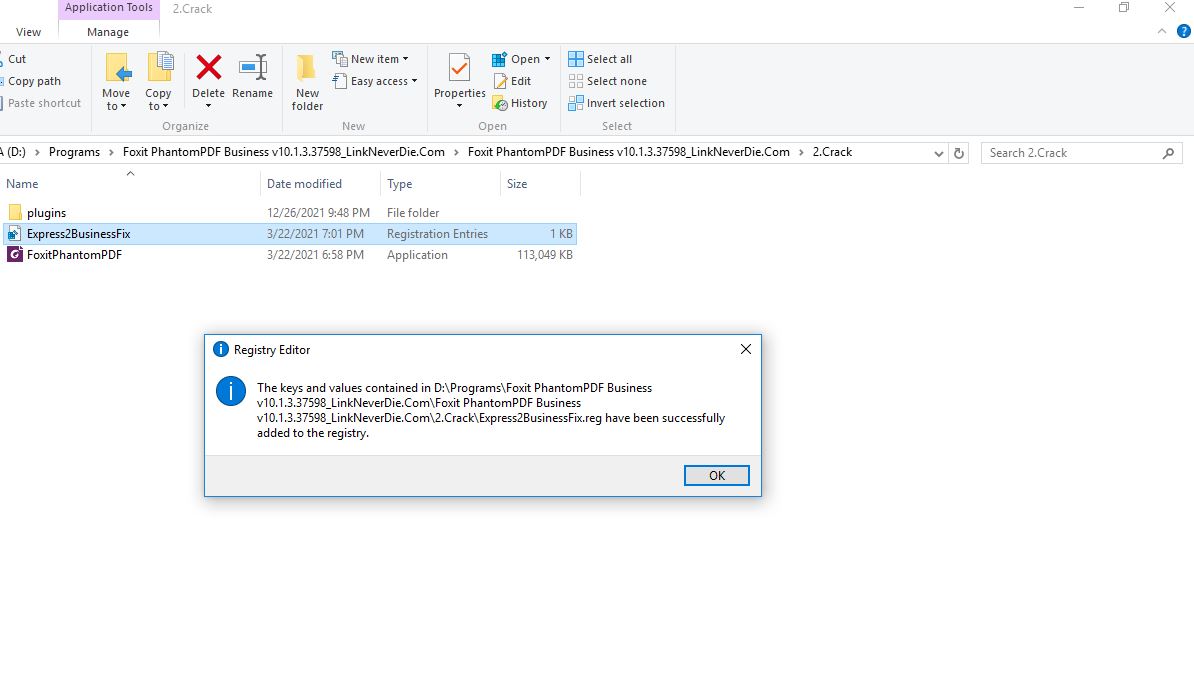Click the History icon in Open group
This screenshot has height=681, width=1194.
[520, 103]
